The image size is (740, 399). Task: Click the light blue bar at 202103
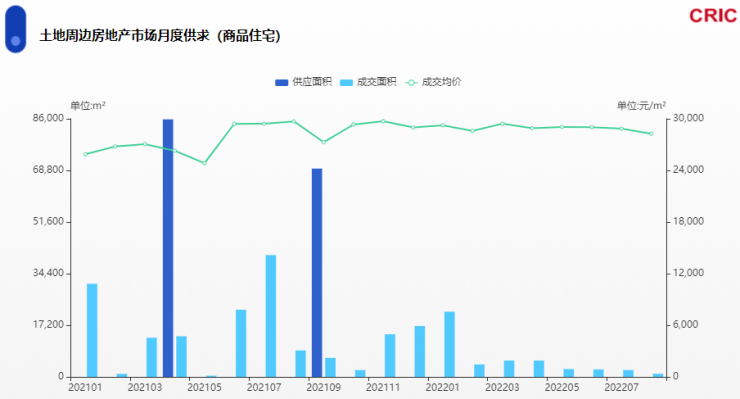click(x=151, y=357)
